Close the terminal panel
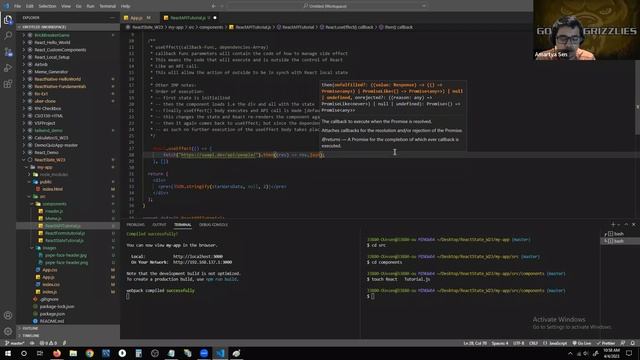 [633, 224]
